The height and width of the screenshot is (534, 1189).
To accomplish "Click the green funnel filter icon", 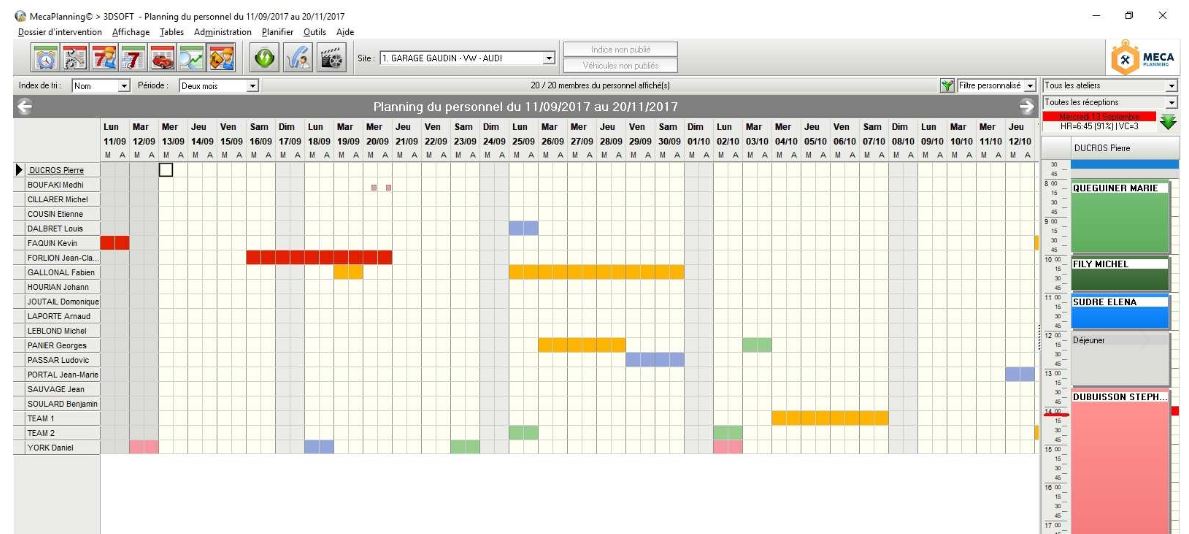I will [x=946, y=87].
